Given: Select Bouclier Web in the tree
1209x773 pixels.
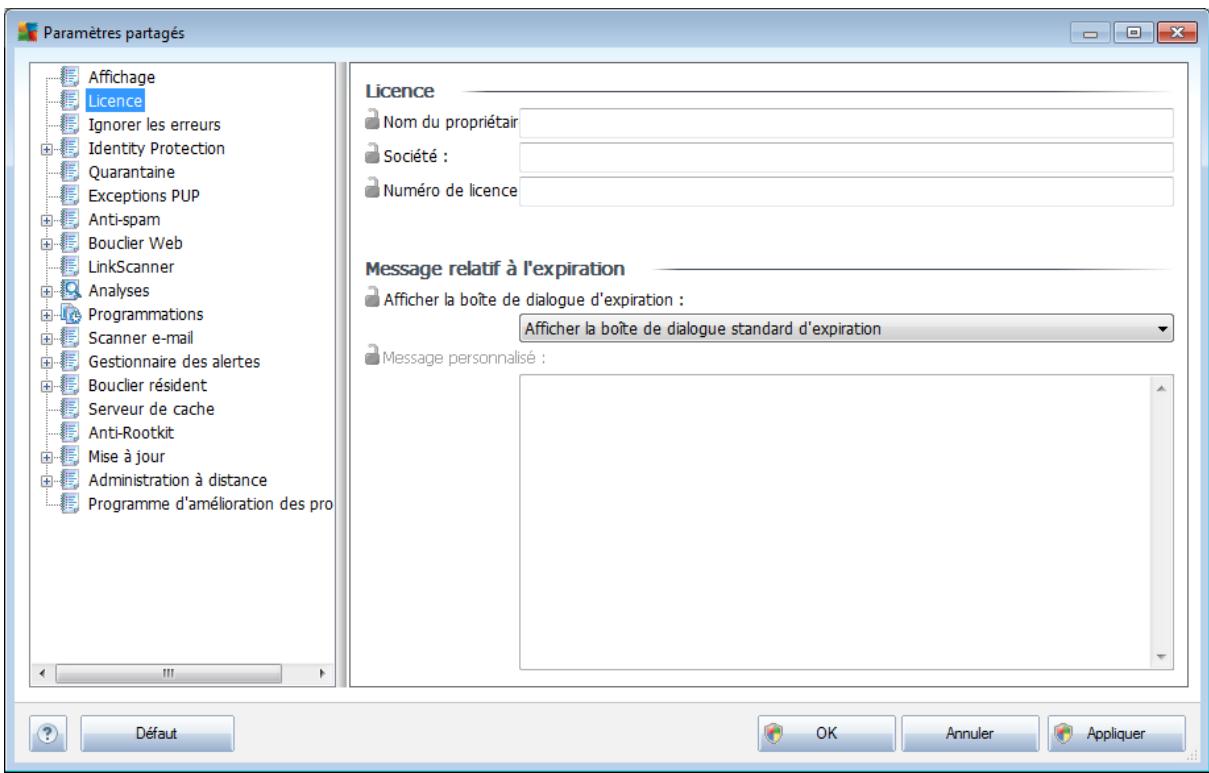Looking at the screenshot, I should click(135, 245).
